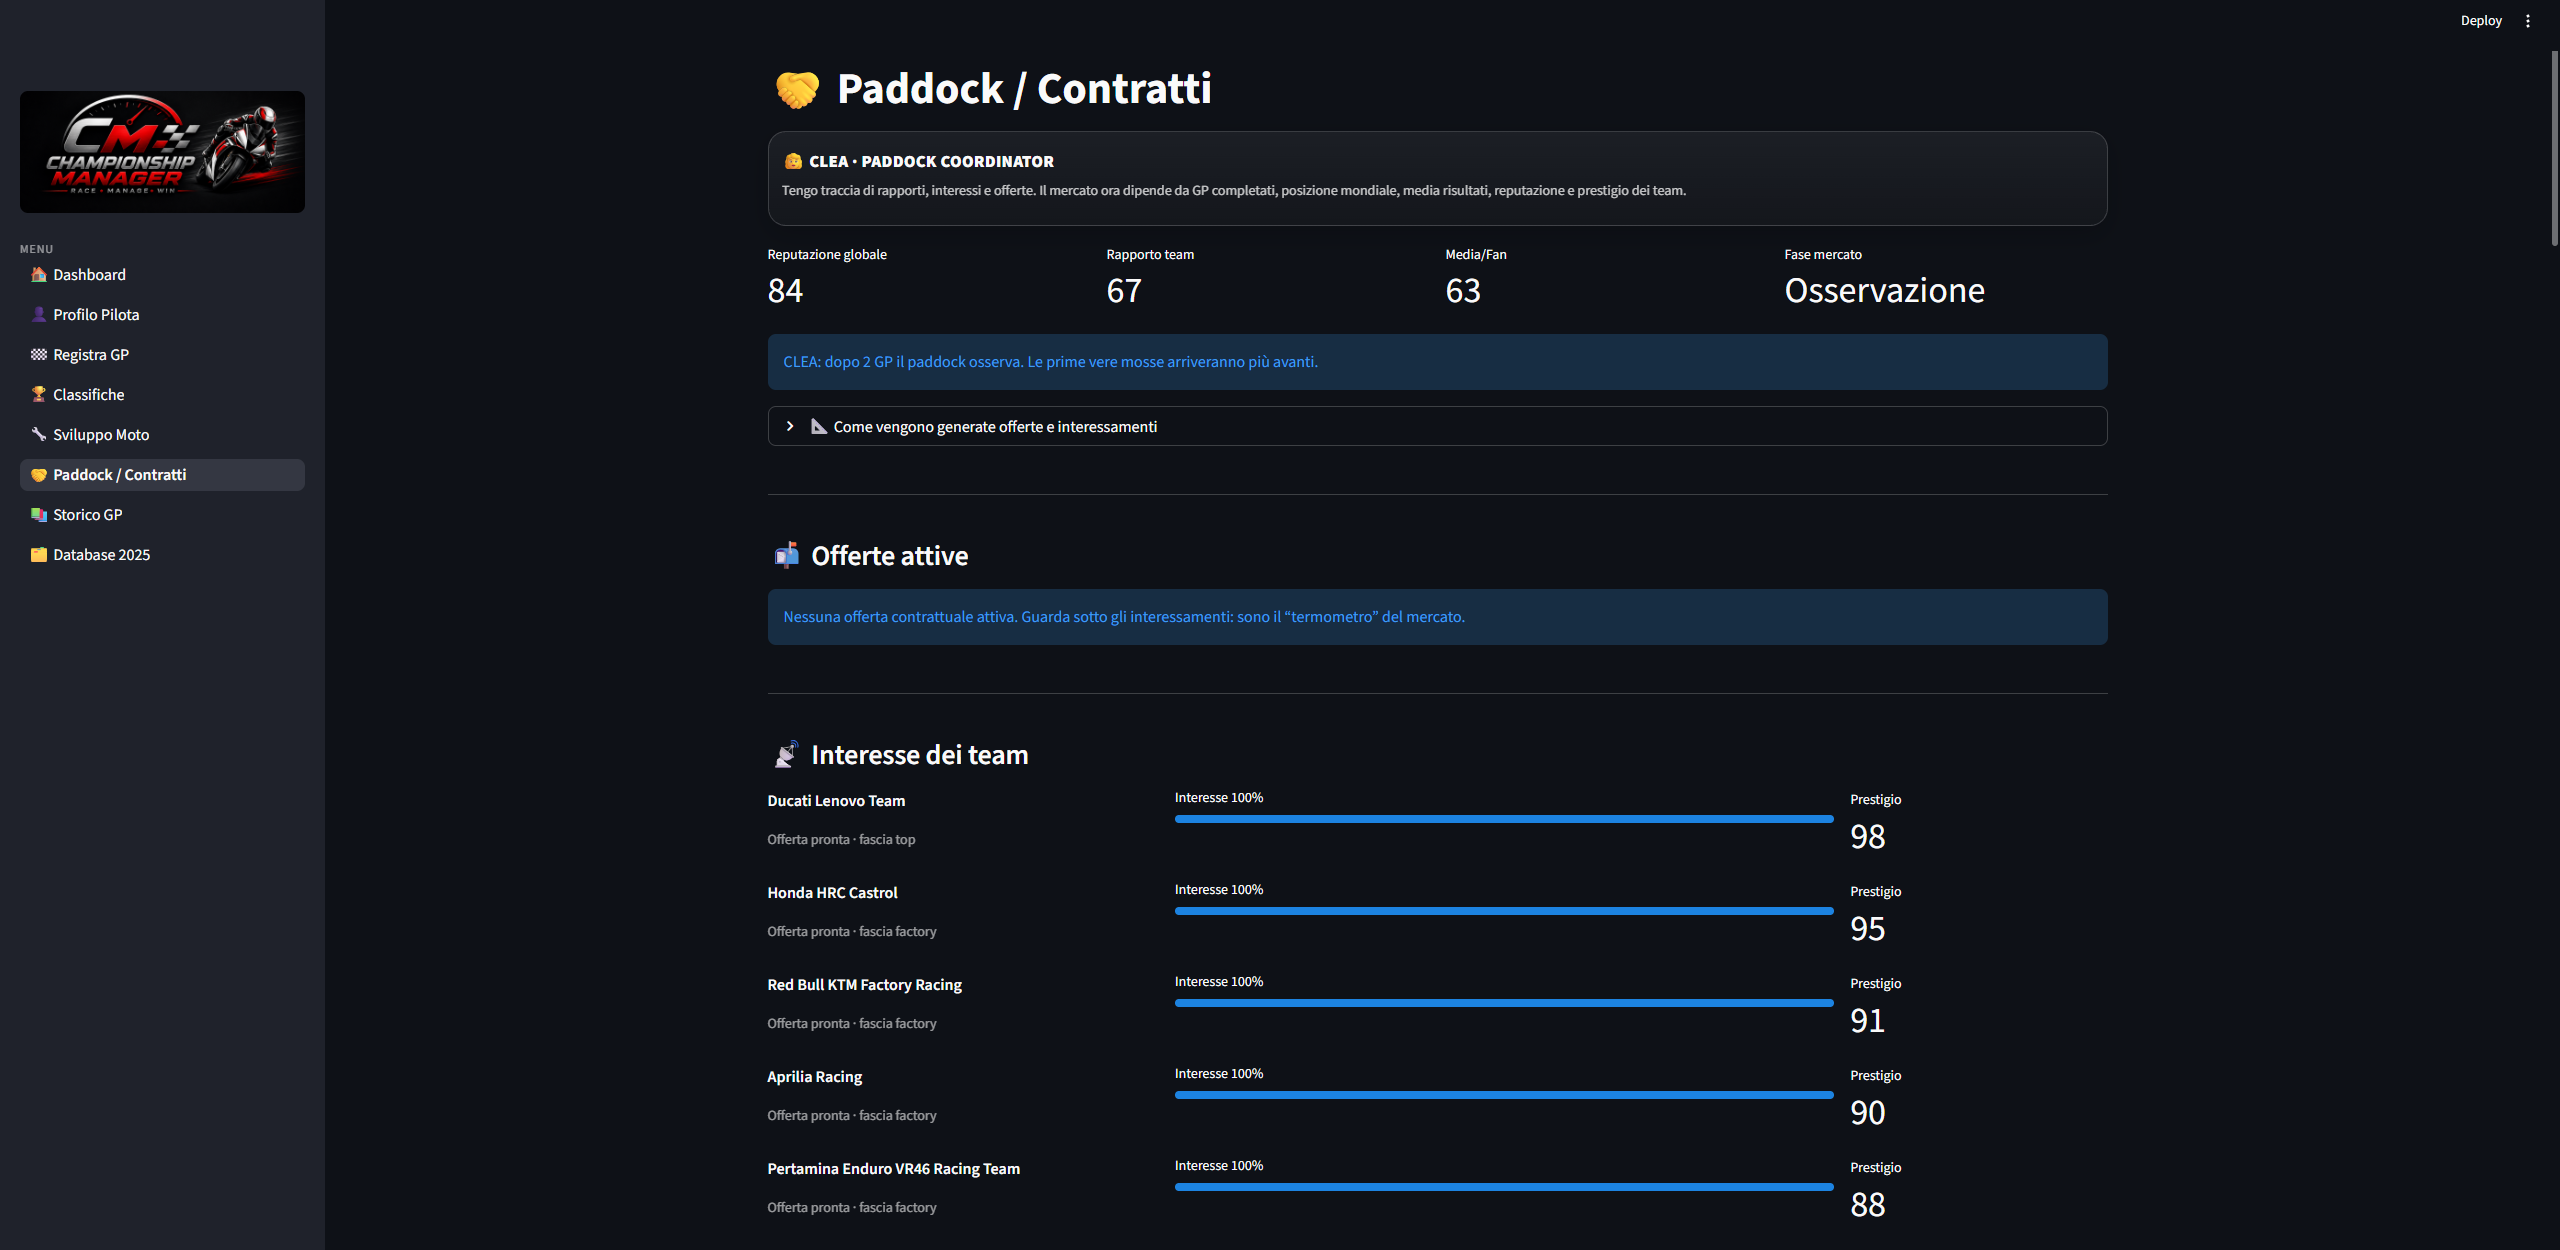The width and height of the screenshot is (2560, 1250).
Task: Click the 'Offerte attive' heading
Action: coord(889,556)
